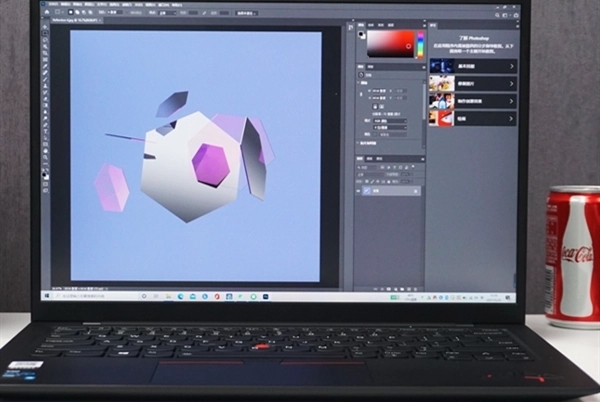Expand the first Learn tutorial chevron
Viewport: 600px width, 402px height.
(x=511, y=66)
